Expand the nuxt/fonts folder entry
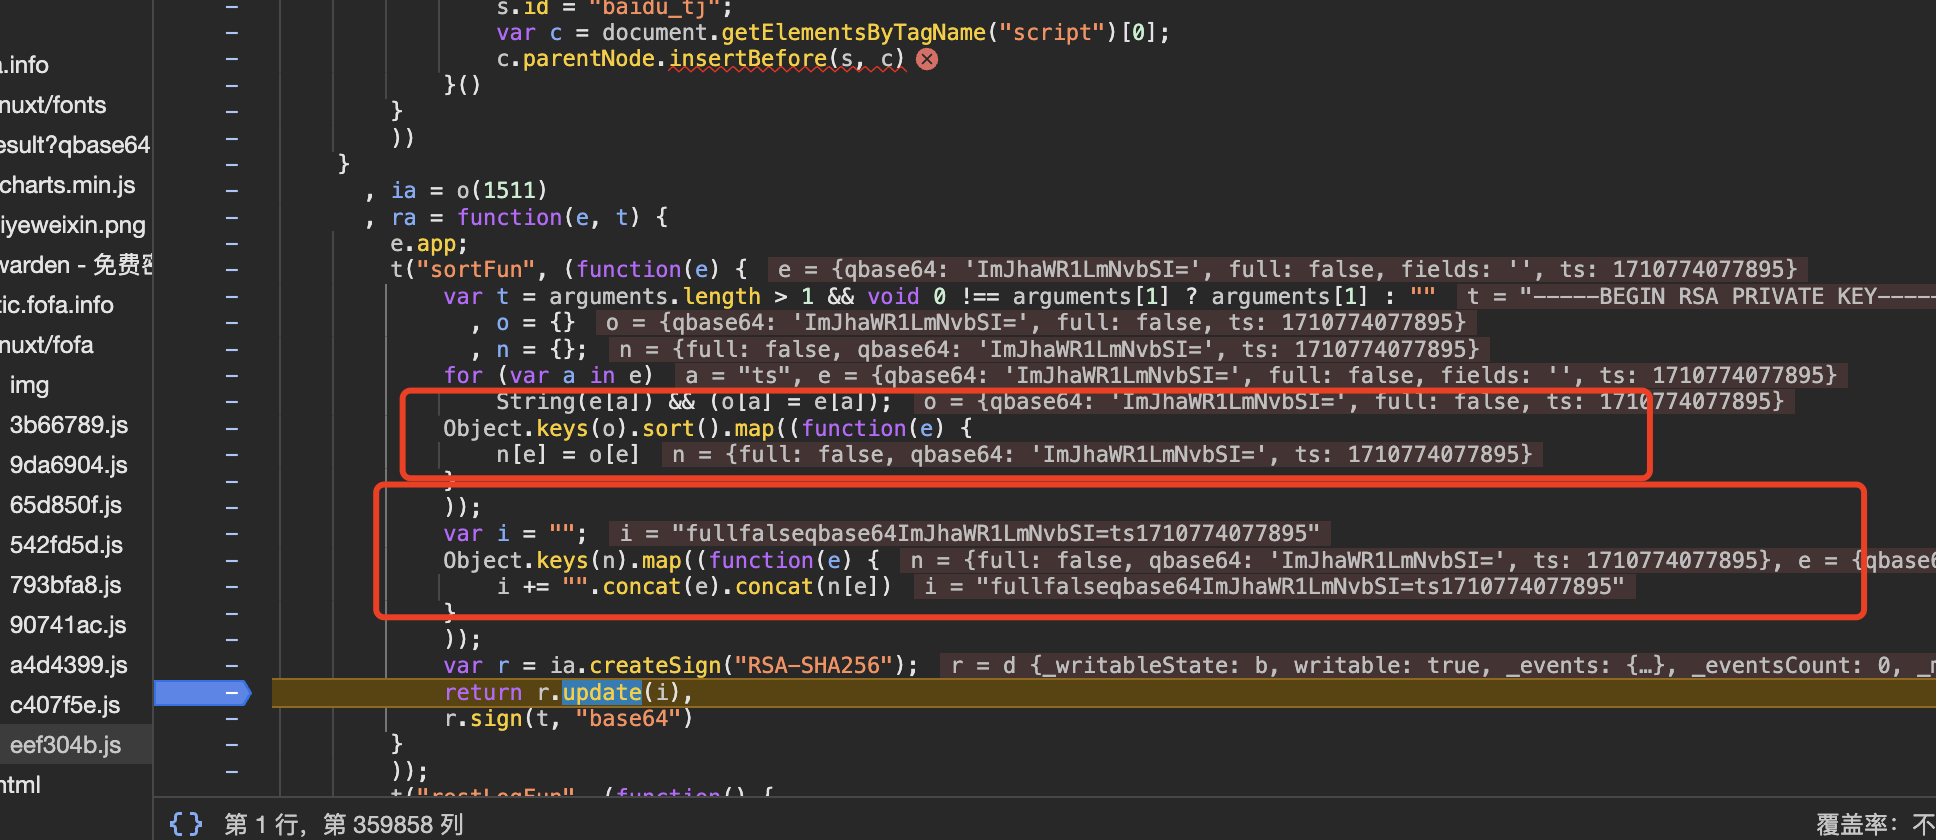Viewport: 1936px width, 840px height. [x=53, y=105]
